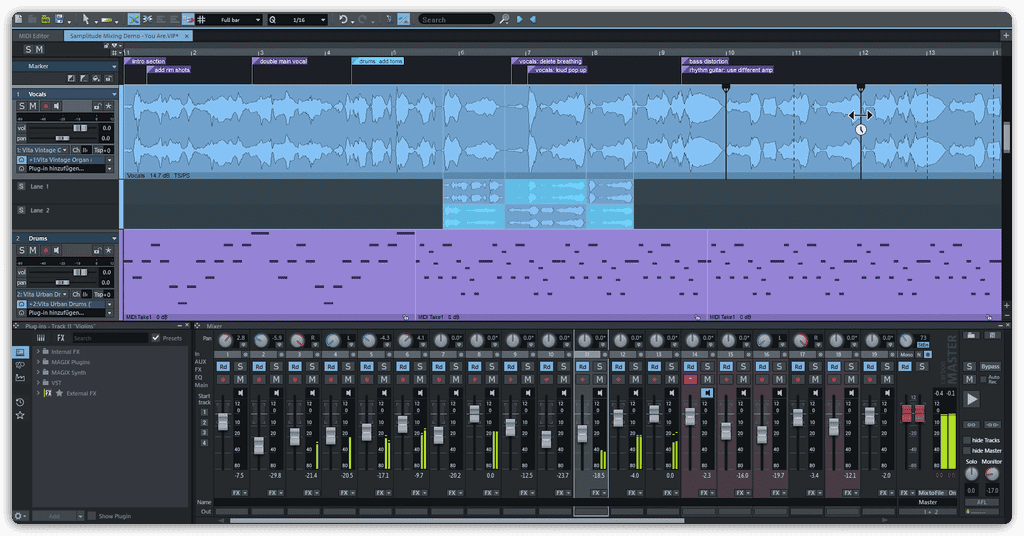1024x536 pixels.
Task: Expand the MAGIX Plugins folder
Action: click(x=38, y=362)
